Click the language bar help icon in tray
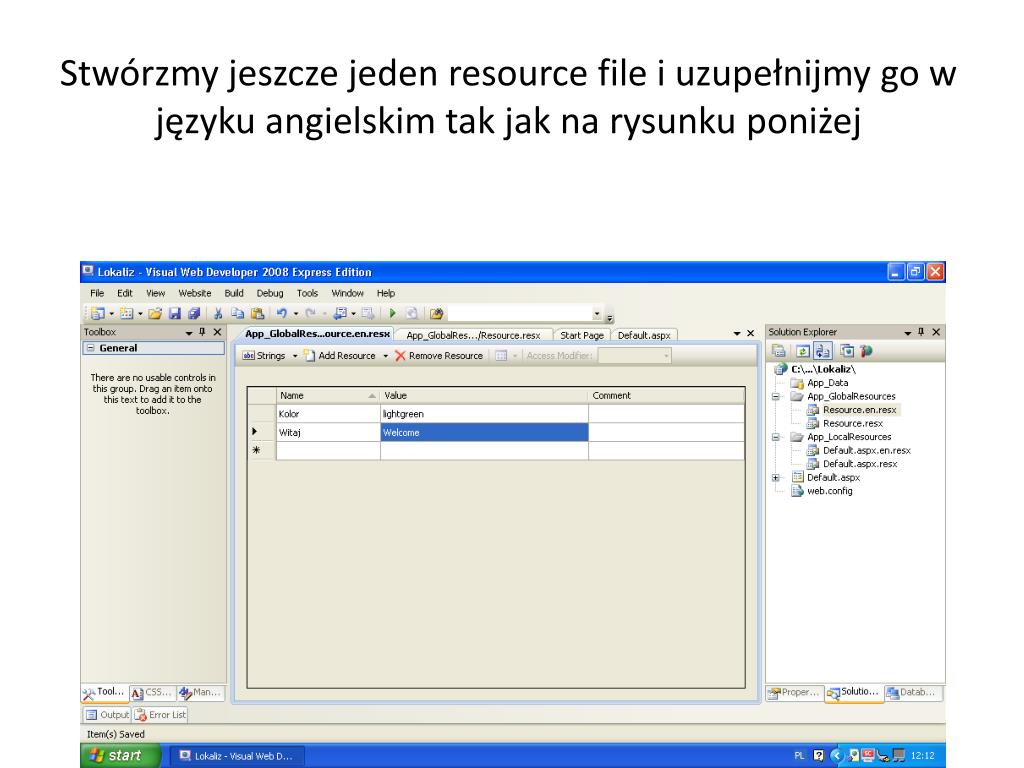The width and height of the screenshot is (1024, 768). (x=818, y=756)
